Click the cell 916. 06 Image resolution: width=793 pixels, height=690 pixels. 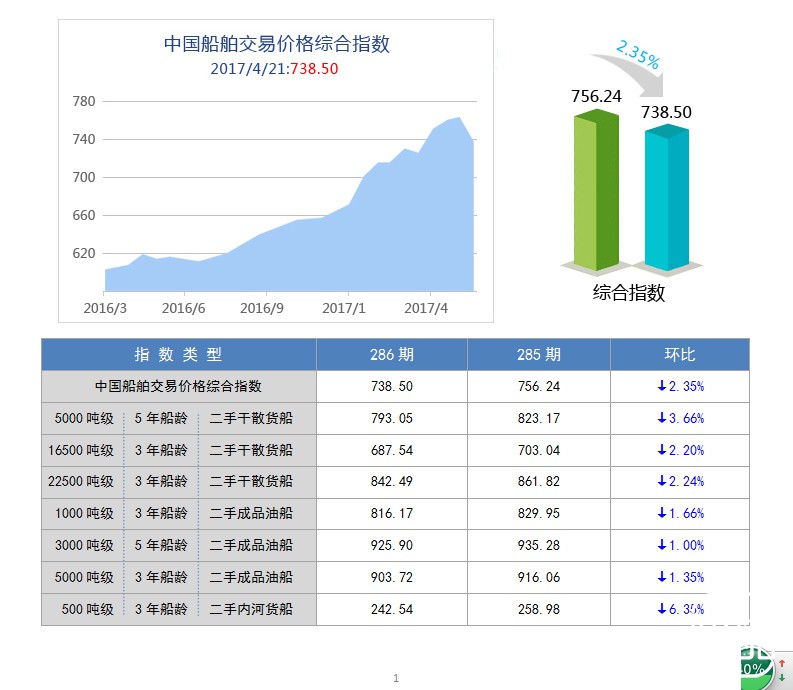pyautogui.click(x=539, y=577)
